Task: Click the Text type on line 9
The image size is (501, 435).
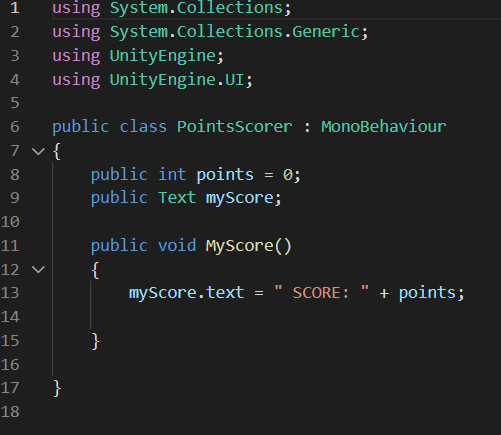Action: point(177,198)
